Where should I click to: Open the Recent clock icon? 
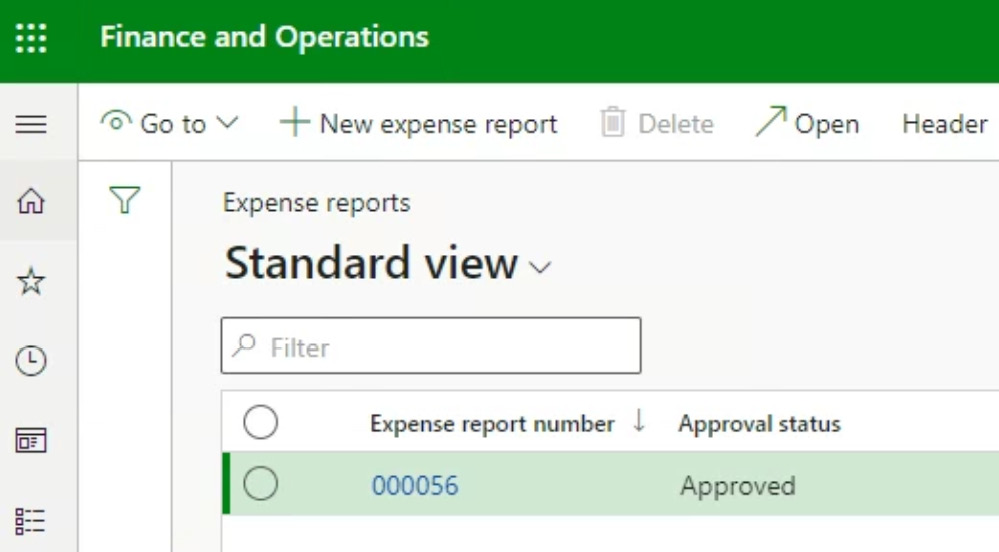pos(31,361)
